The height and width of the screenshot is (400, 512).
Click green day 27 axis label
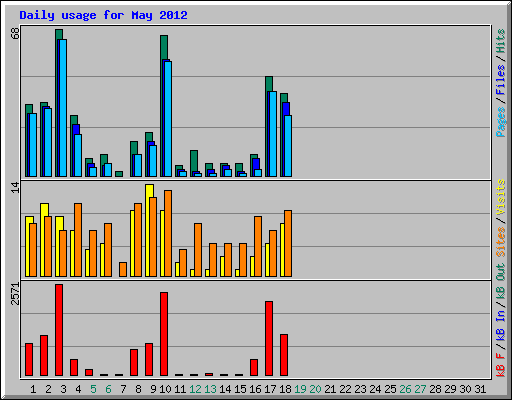pyautogui.click(x=420, y=389)
